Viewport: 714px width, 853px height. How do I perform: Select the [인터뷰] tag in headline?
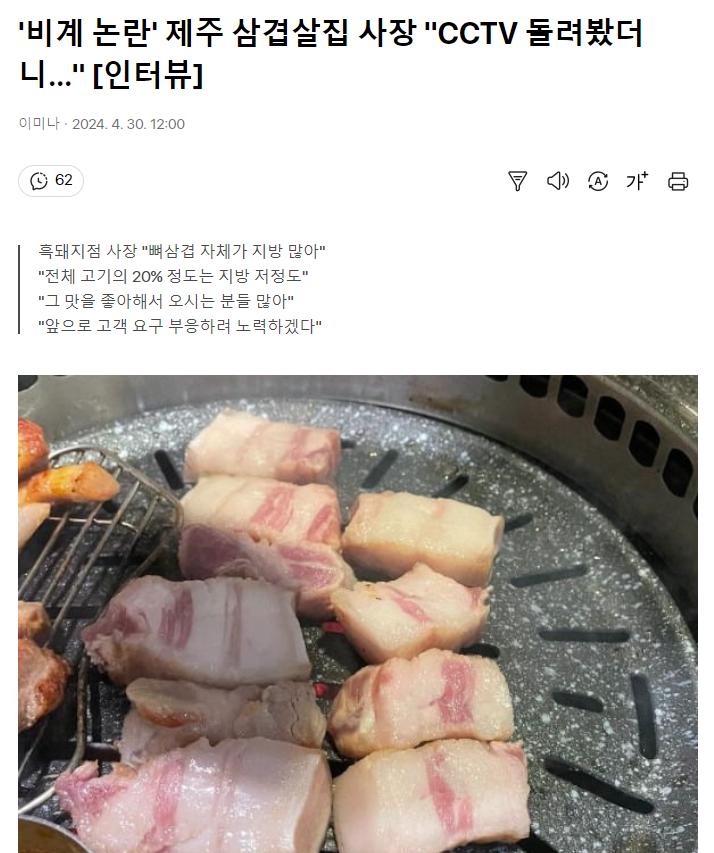coord(148,74)
